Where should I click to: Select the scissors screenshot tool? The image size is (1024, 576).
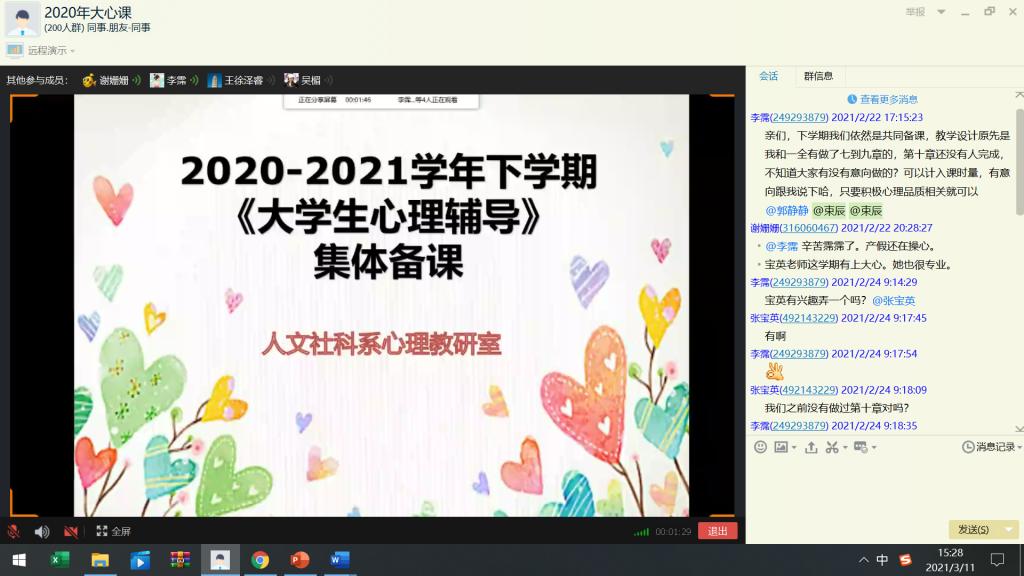pyautogui.click(x=832, y=447)
